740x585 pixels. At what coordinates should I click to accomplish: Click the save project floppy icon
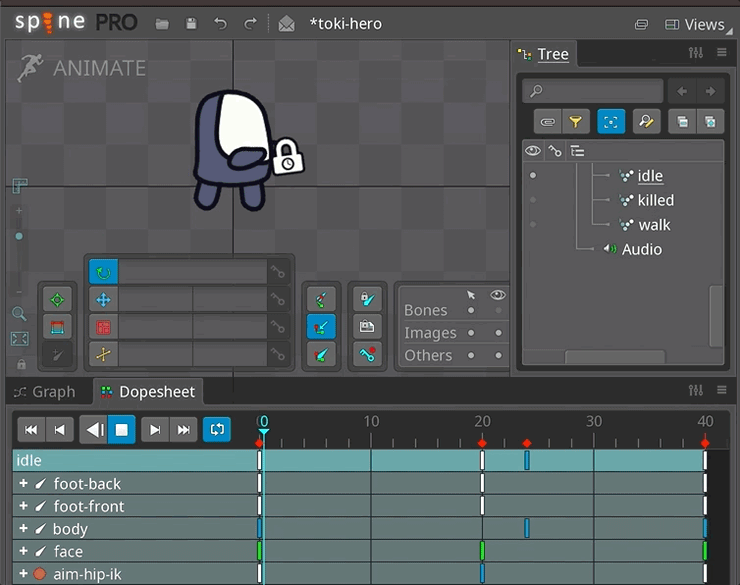(x=191, y=24)
